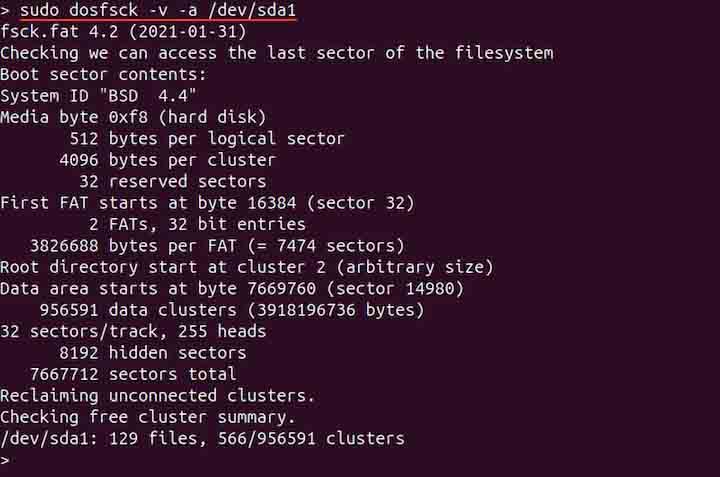Click the '956591 data clusters' line

[227, 310]
